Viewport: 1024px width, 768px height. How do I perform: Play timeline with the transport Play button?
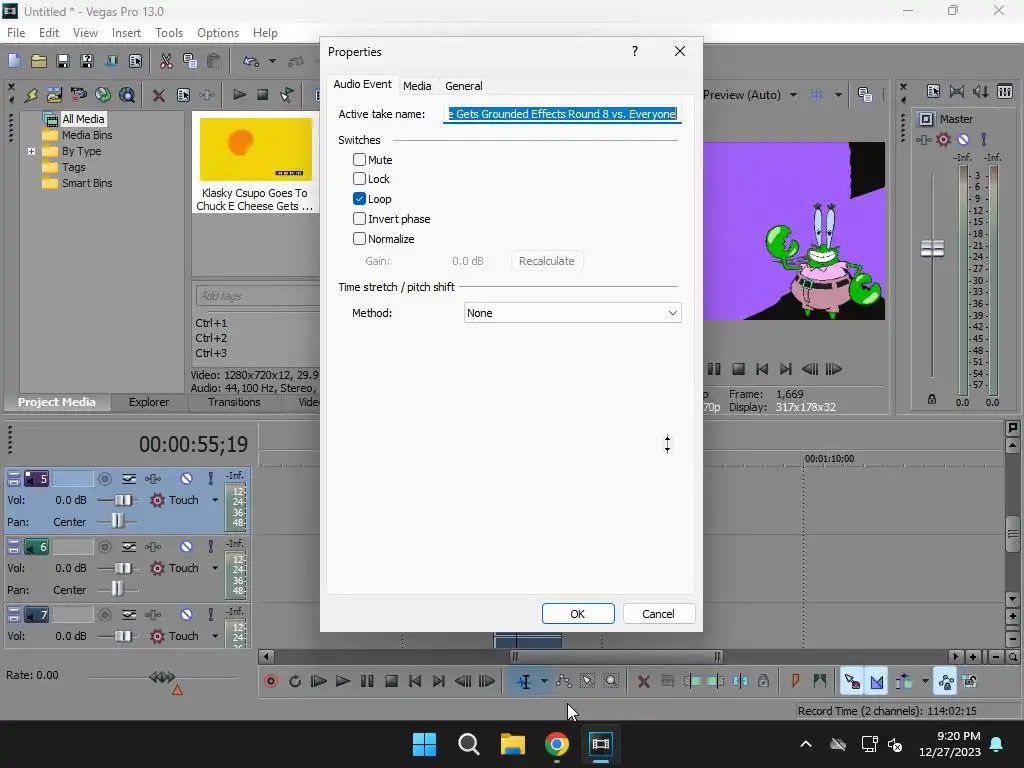pyautogui.click(x=343, y=681)
